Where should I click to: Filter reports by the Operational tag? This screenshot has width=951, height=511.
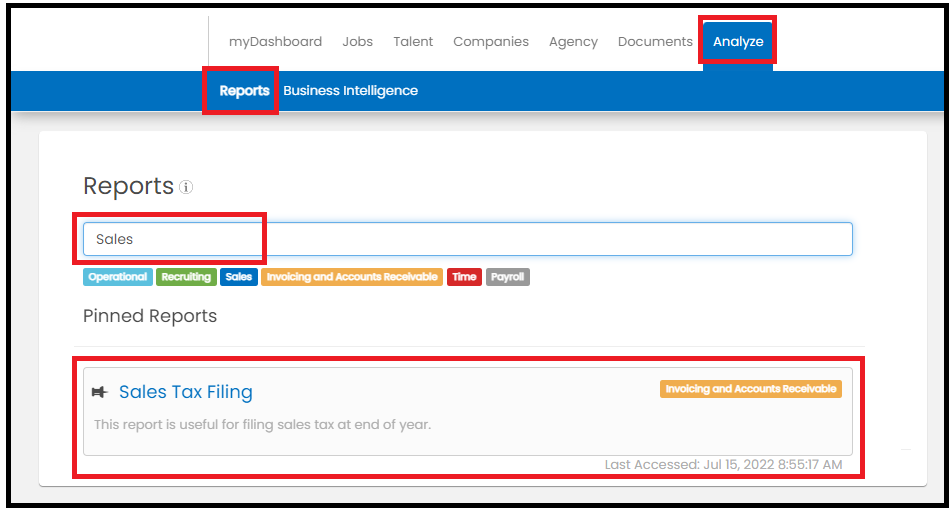(118, 277)
